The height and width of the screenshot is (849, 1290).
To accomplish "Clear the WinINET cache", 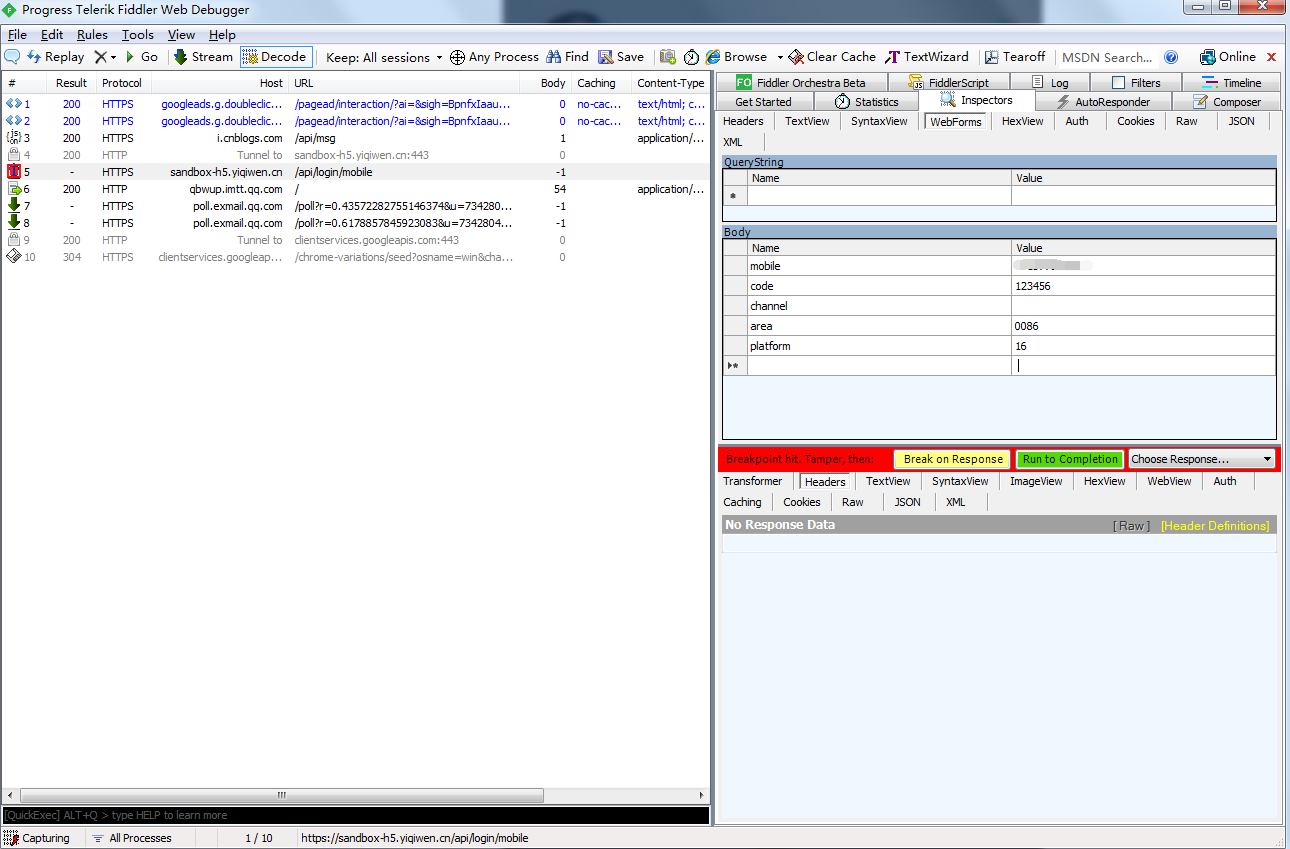I will tap(832, 57).
